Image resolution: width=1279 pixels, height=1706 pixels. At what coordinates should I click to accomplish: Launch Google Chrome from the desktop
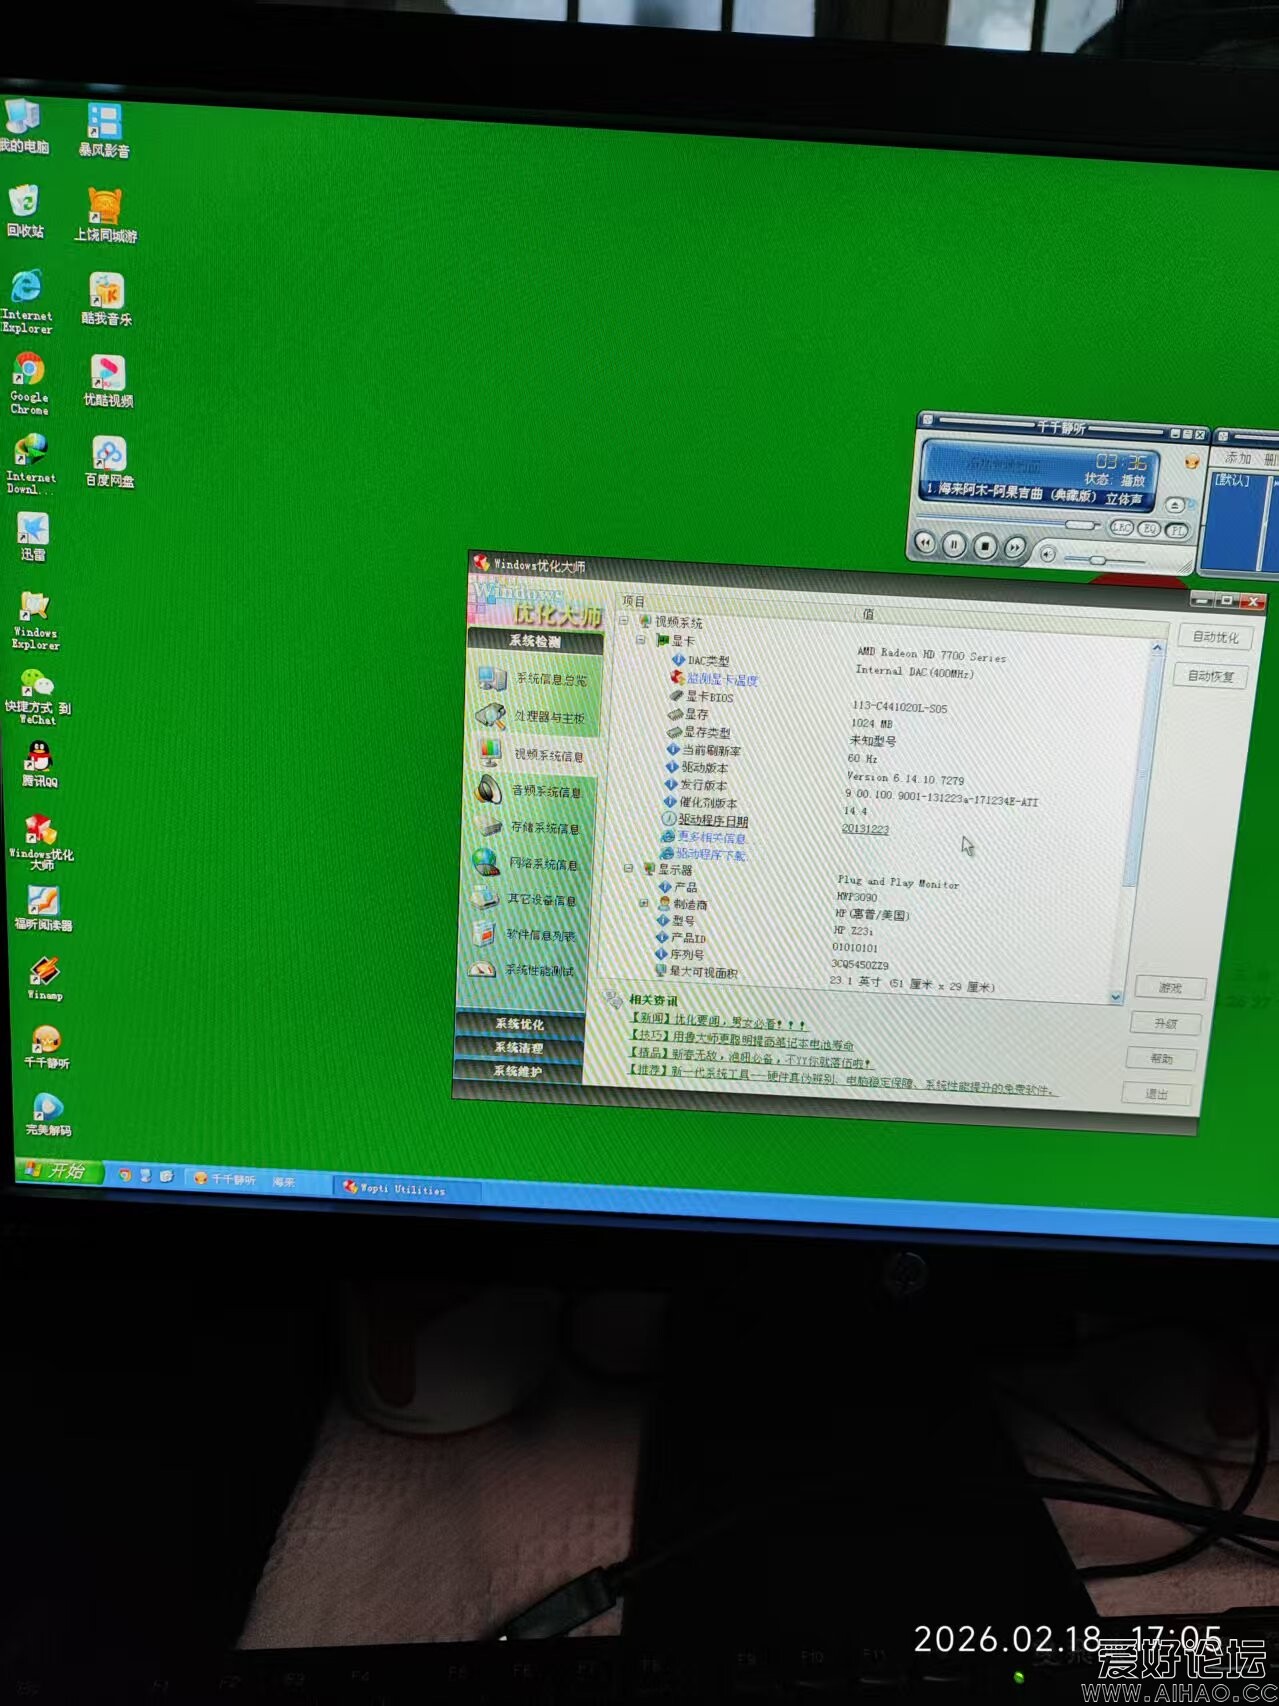[x=29, y=383]
